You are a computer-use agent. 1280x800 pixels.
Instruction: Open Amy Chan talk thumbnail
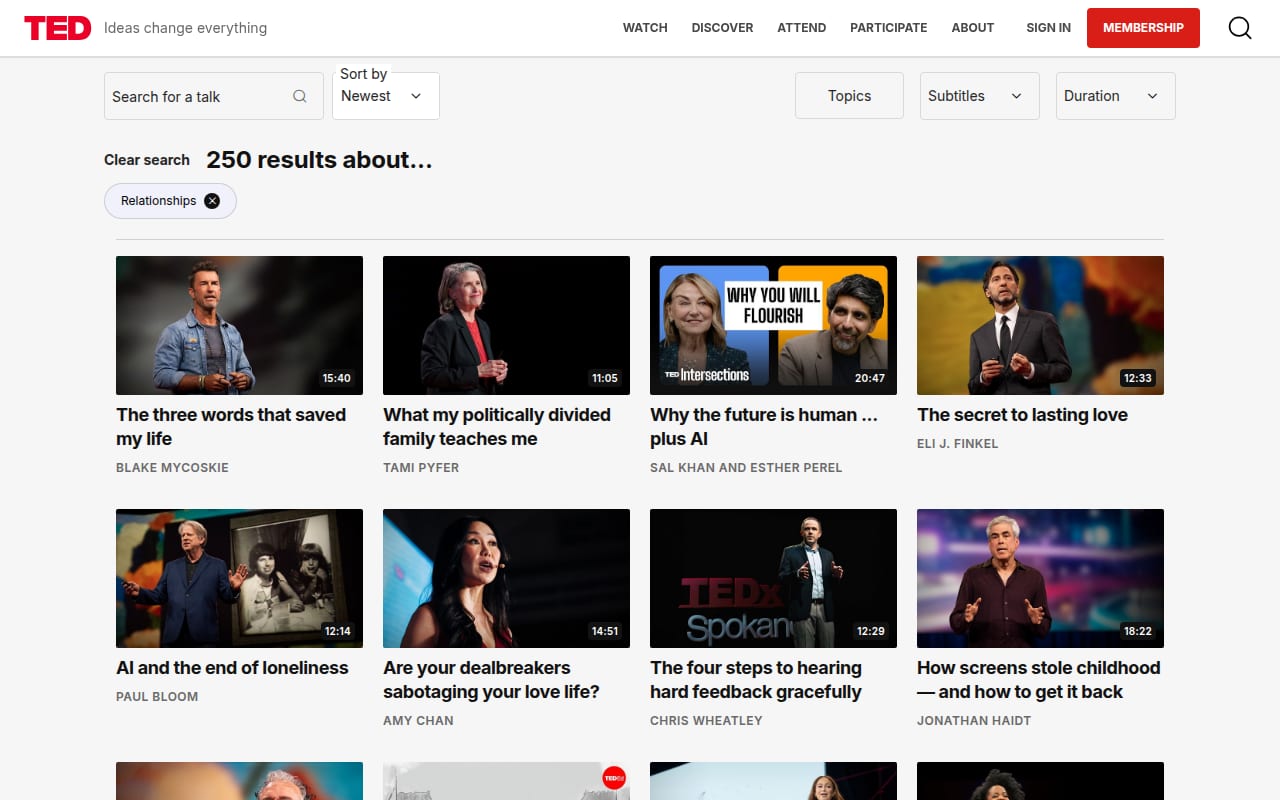[x=506, y=578]
